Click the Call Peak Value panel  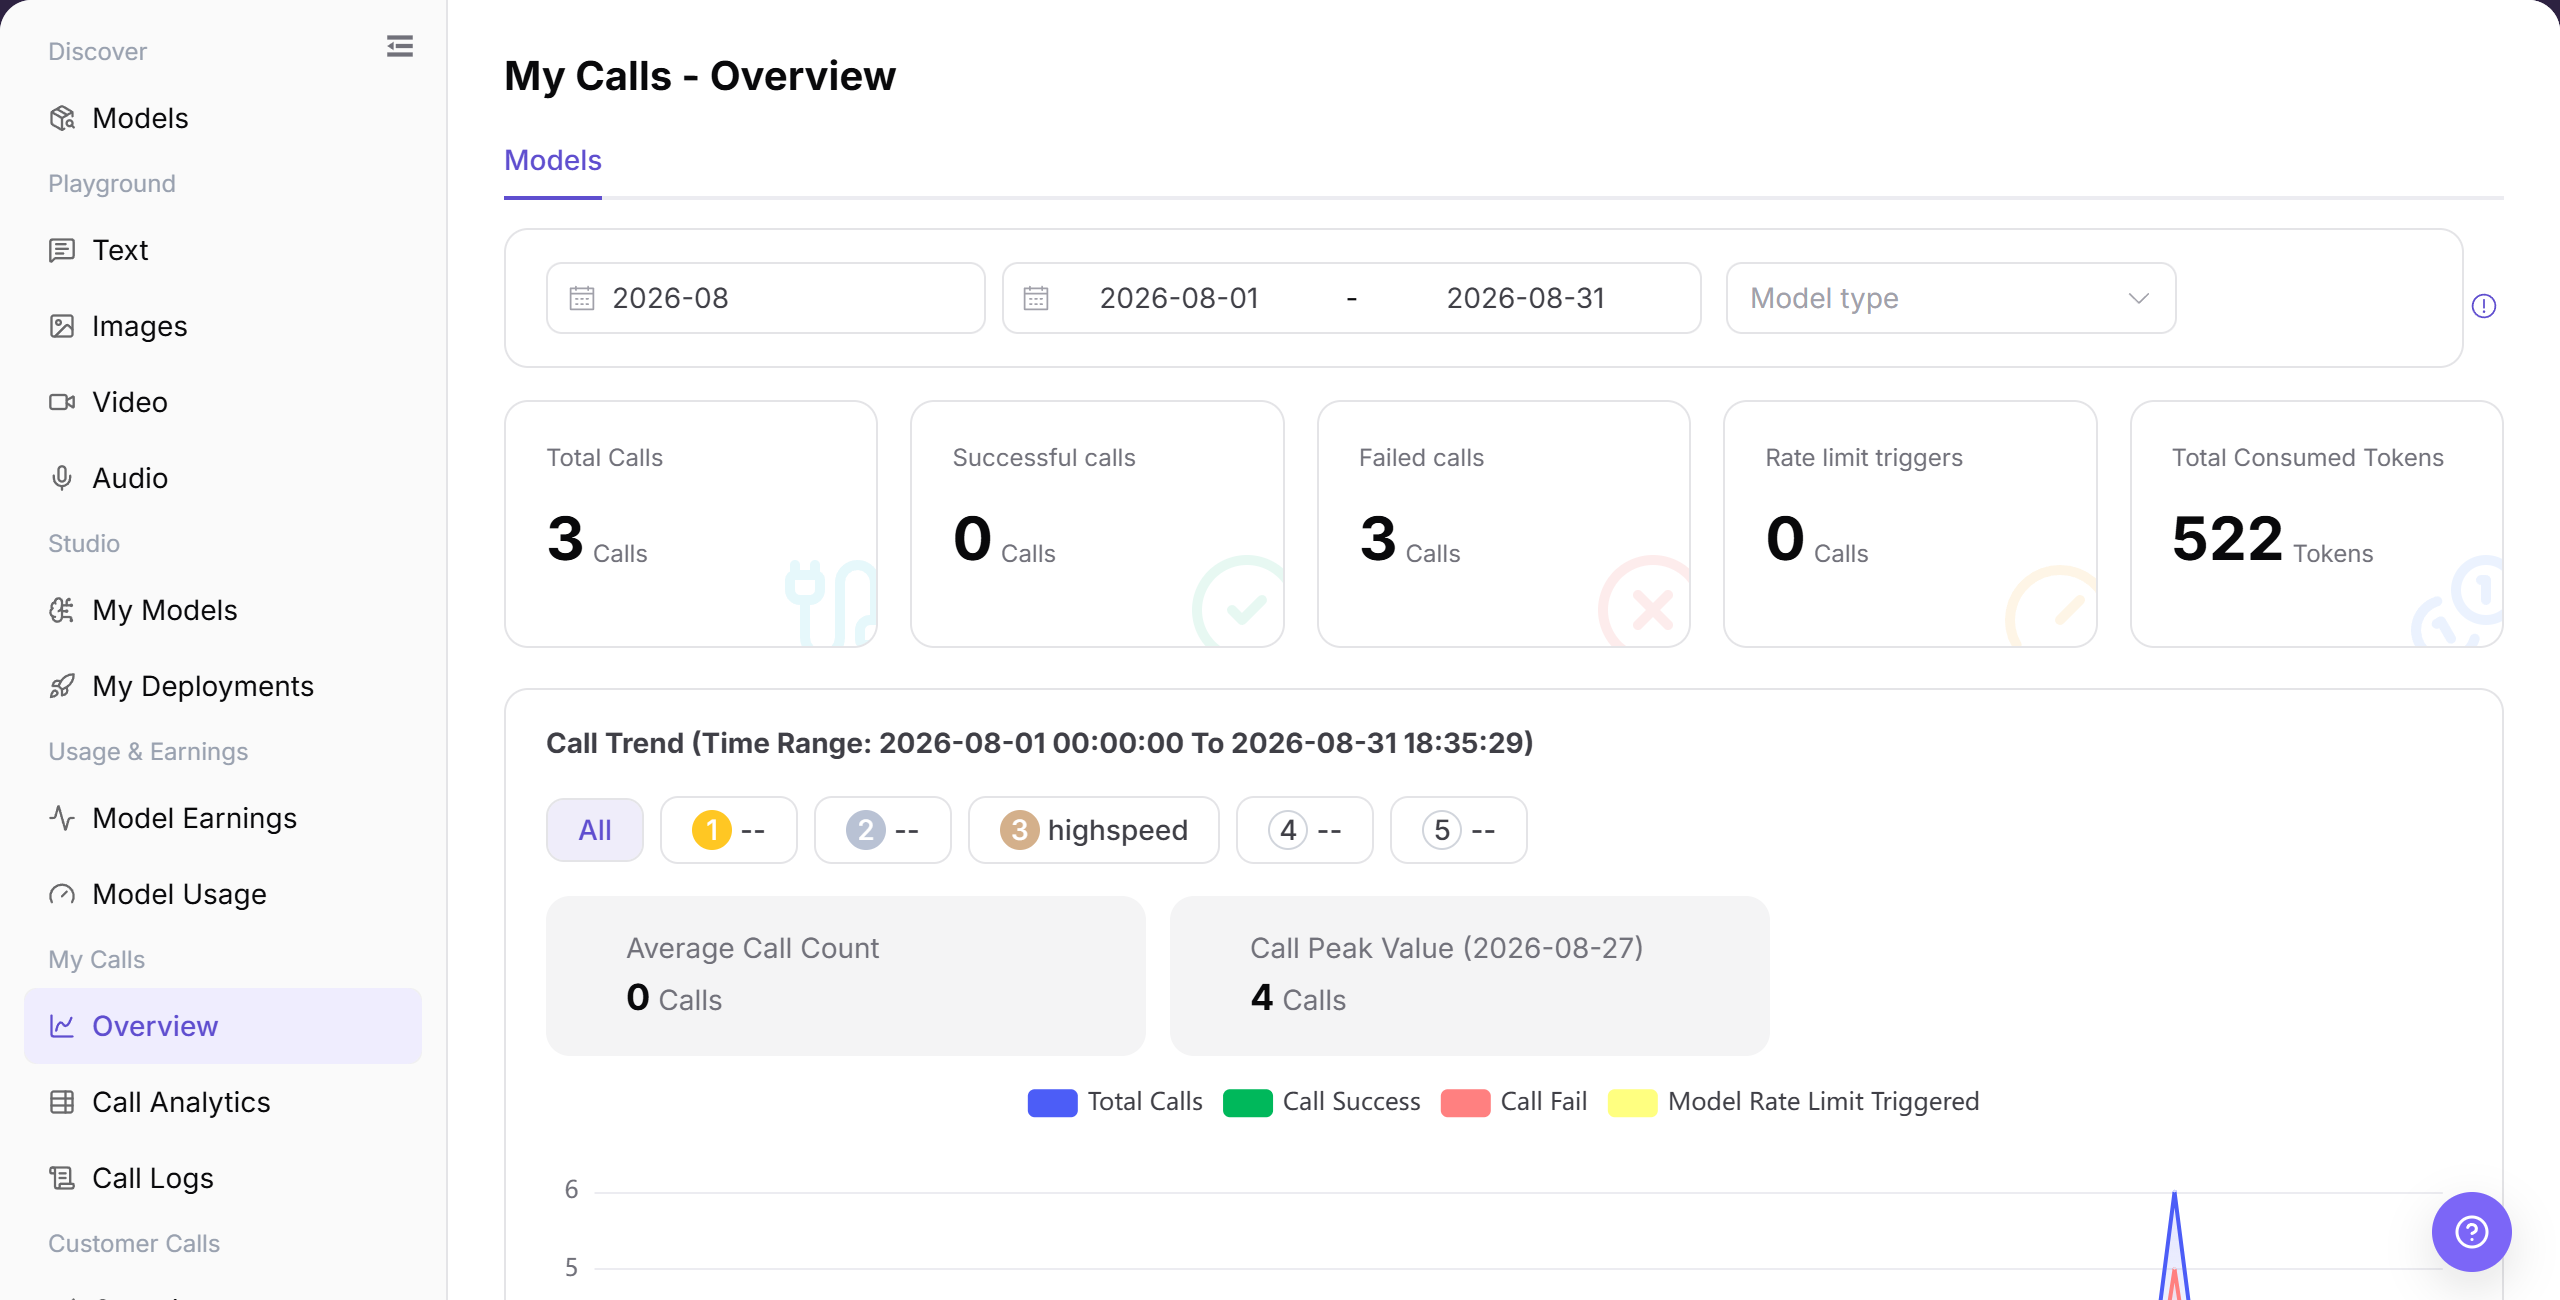tap(1470, 975)
